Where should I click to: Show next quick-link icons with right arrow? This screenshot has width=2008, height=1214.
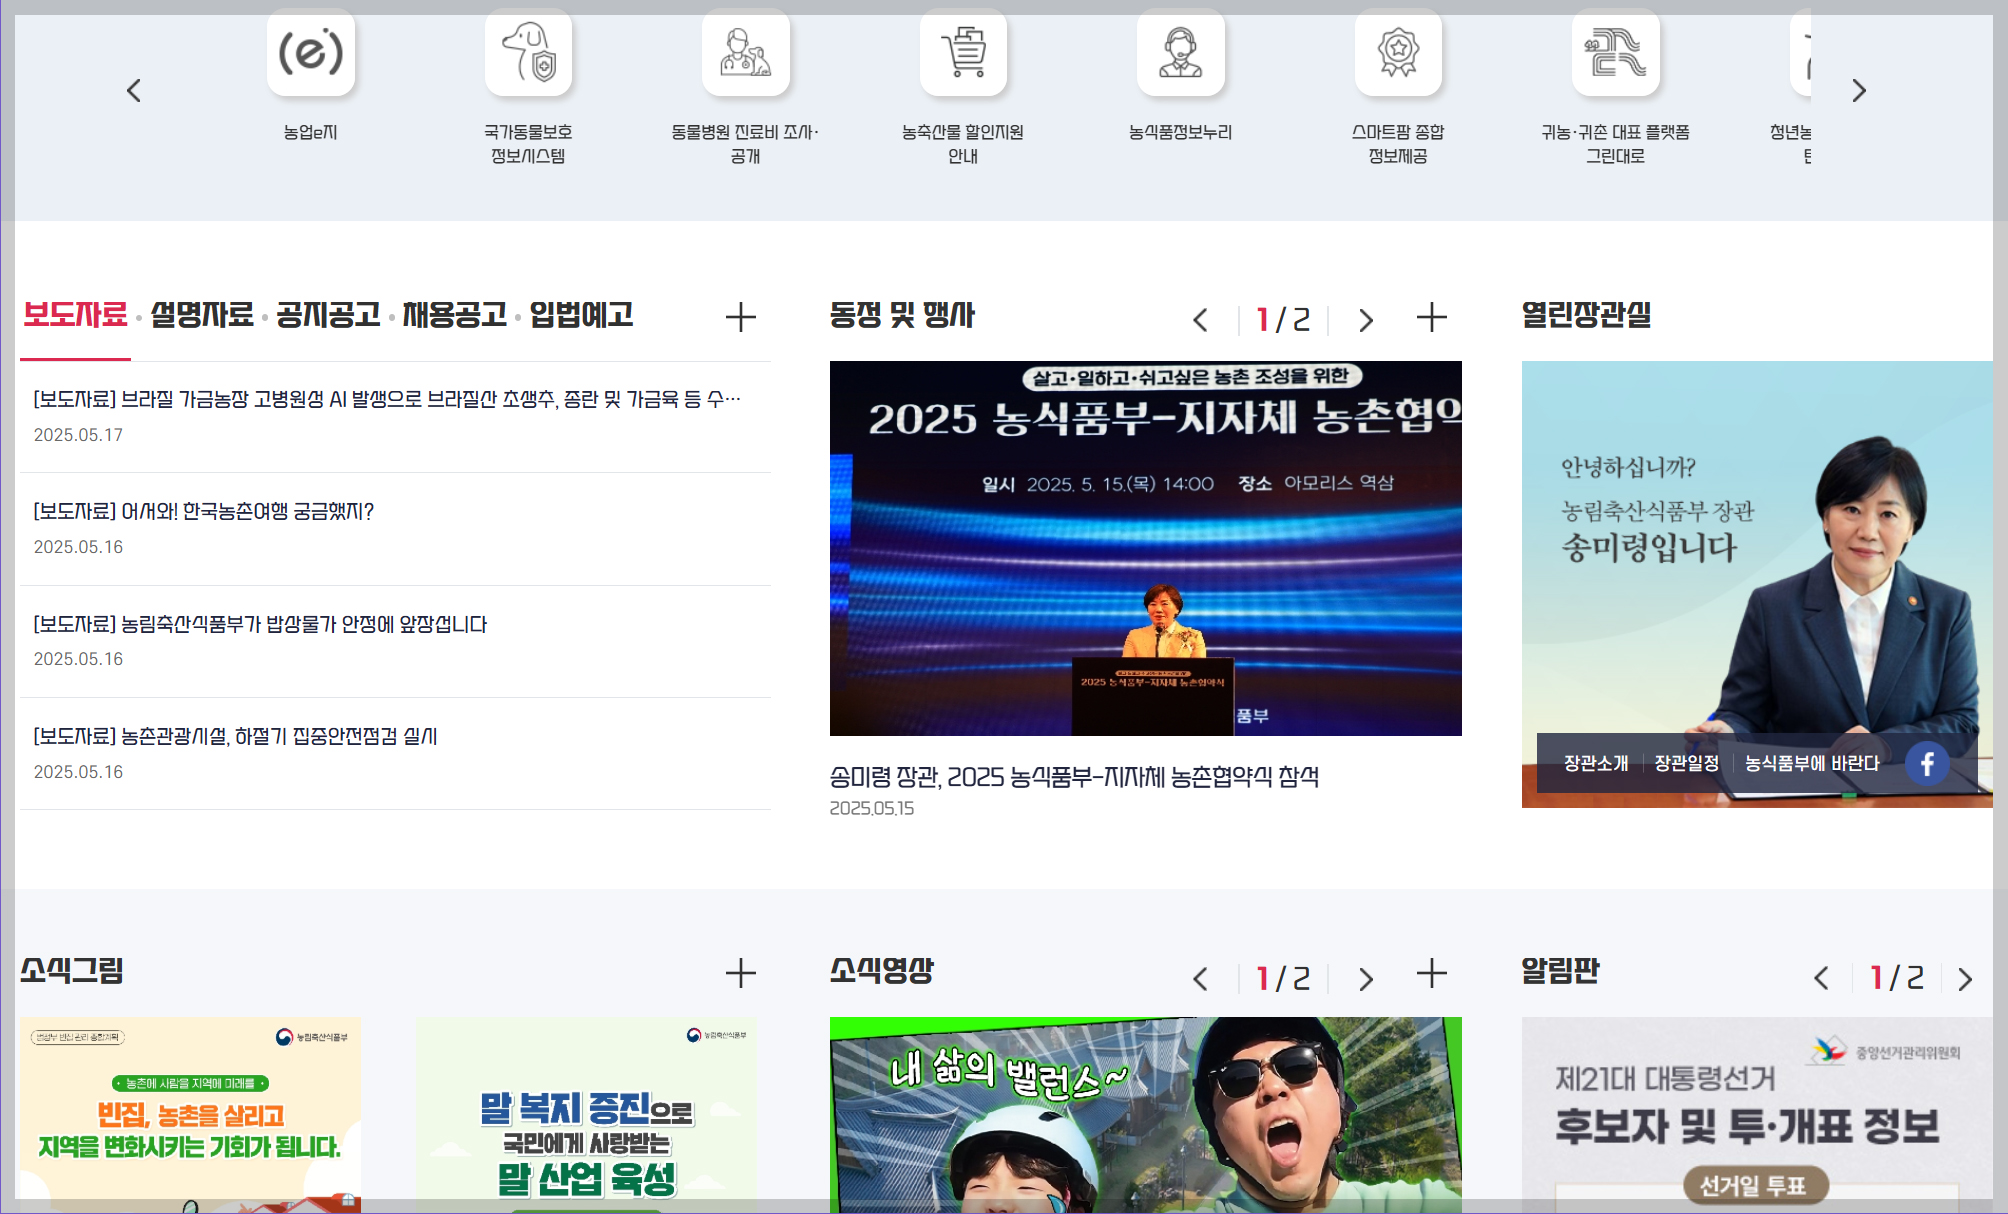click(1859, 91)
